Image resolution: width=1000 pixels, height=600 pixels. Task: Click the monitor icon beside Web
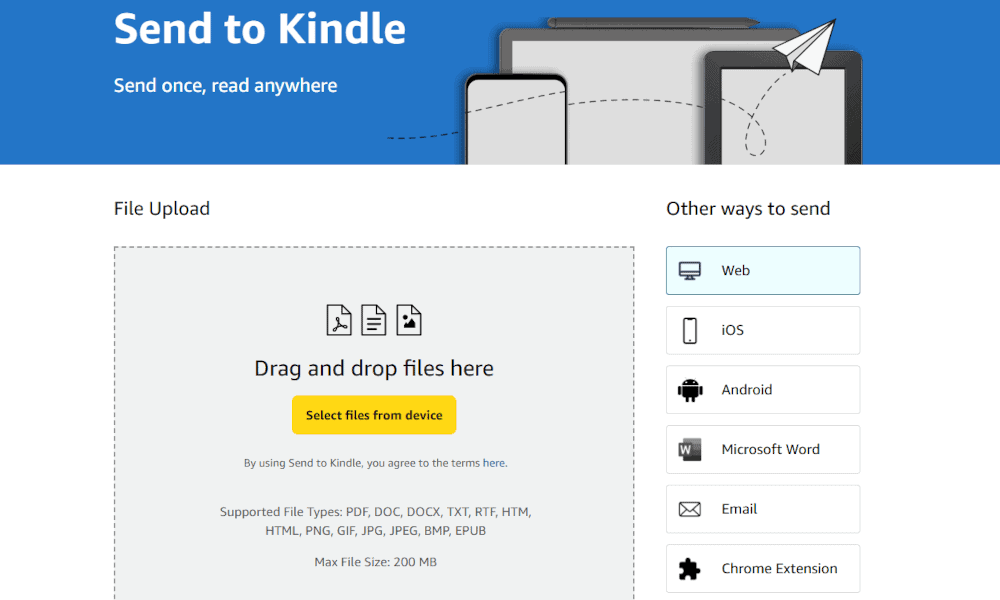tap(690, 271)
